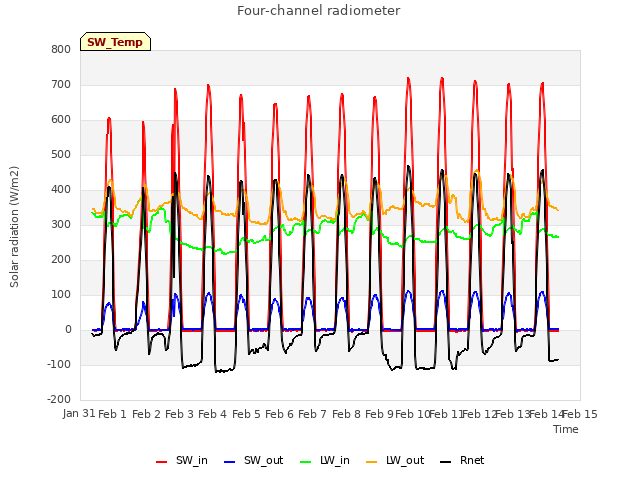640x480 pixels.
Task: Click the green LW_in legend swatch
Action: [x=306, y=462]
